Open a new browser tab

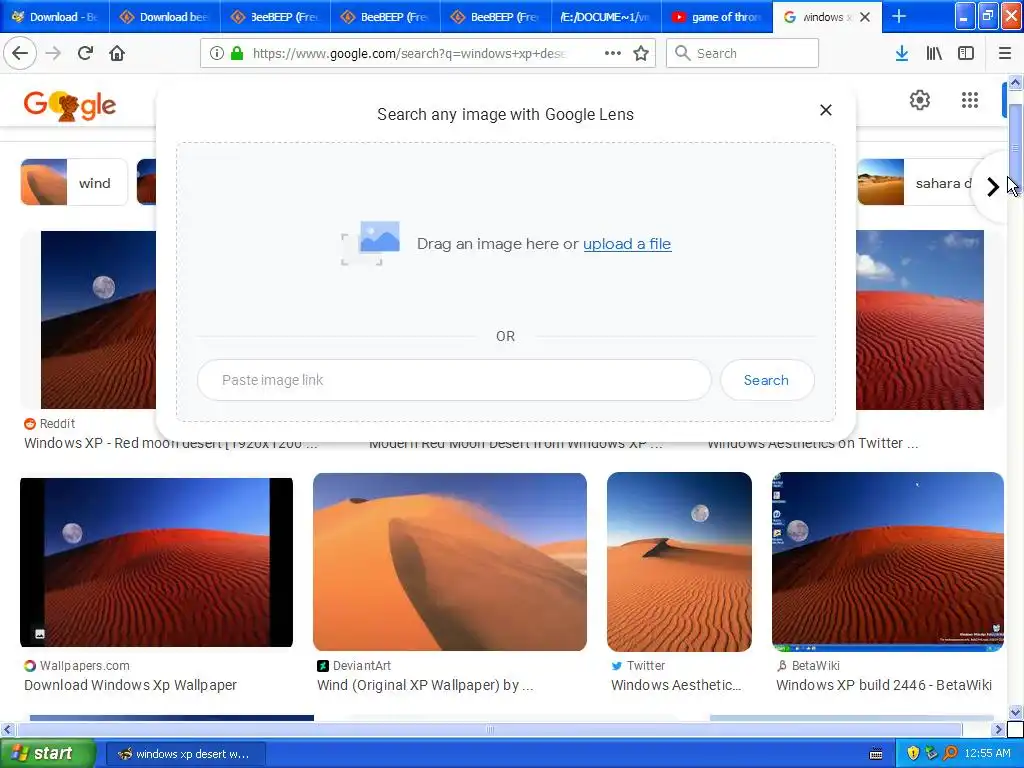899,17
